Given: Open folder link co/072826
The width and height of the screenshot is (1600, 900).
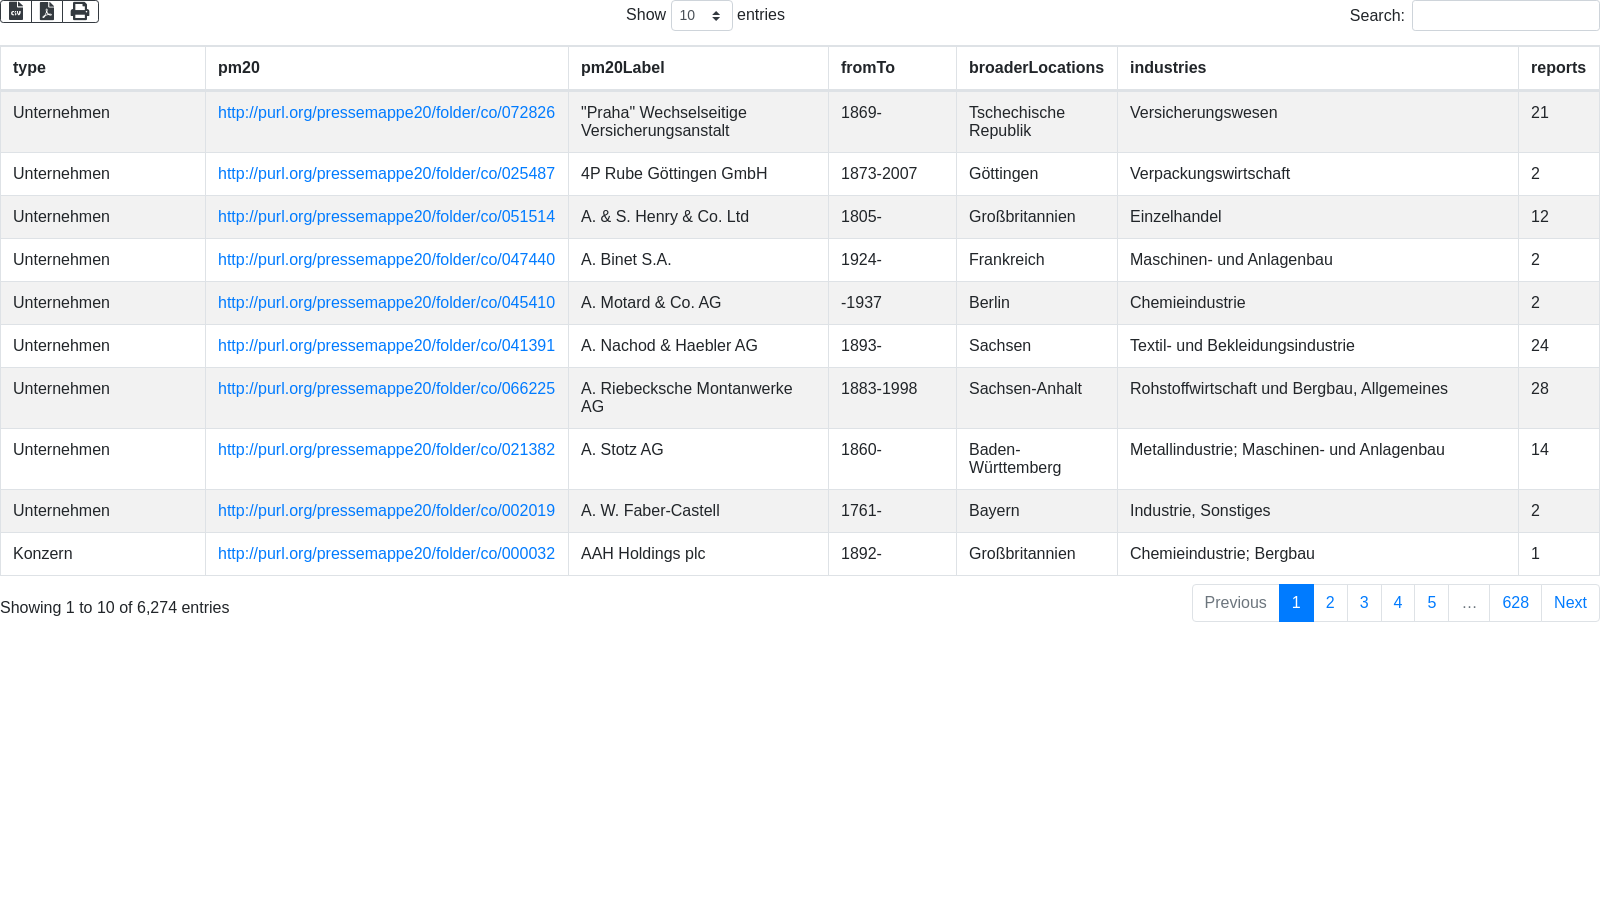Looking at the screenshot, I should coord(386,113).
